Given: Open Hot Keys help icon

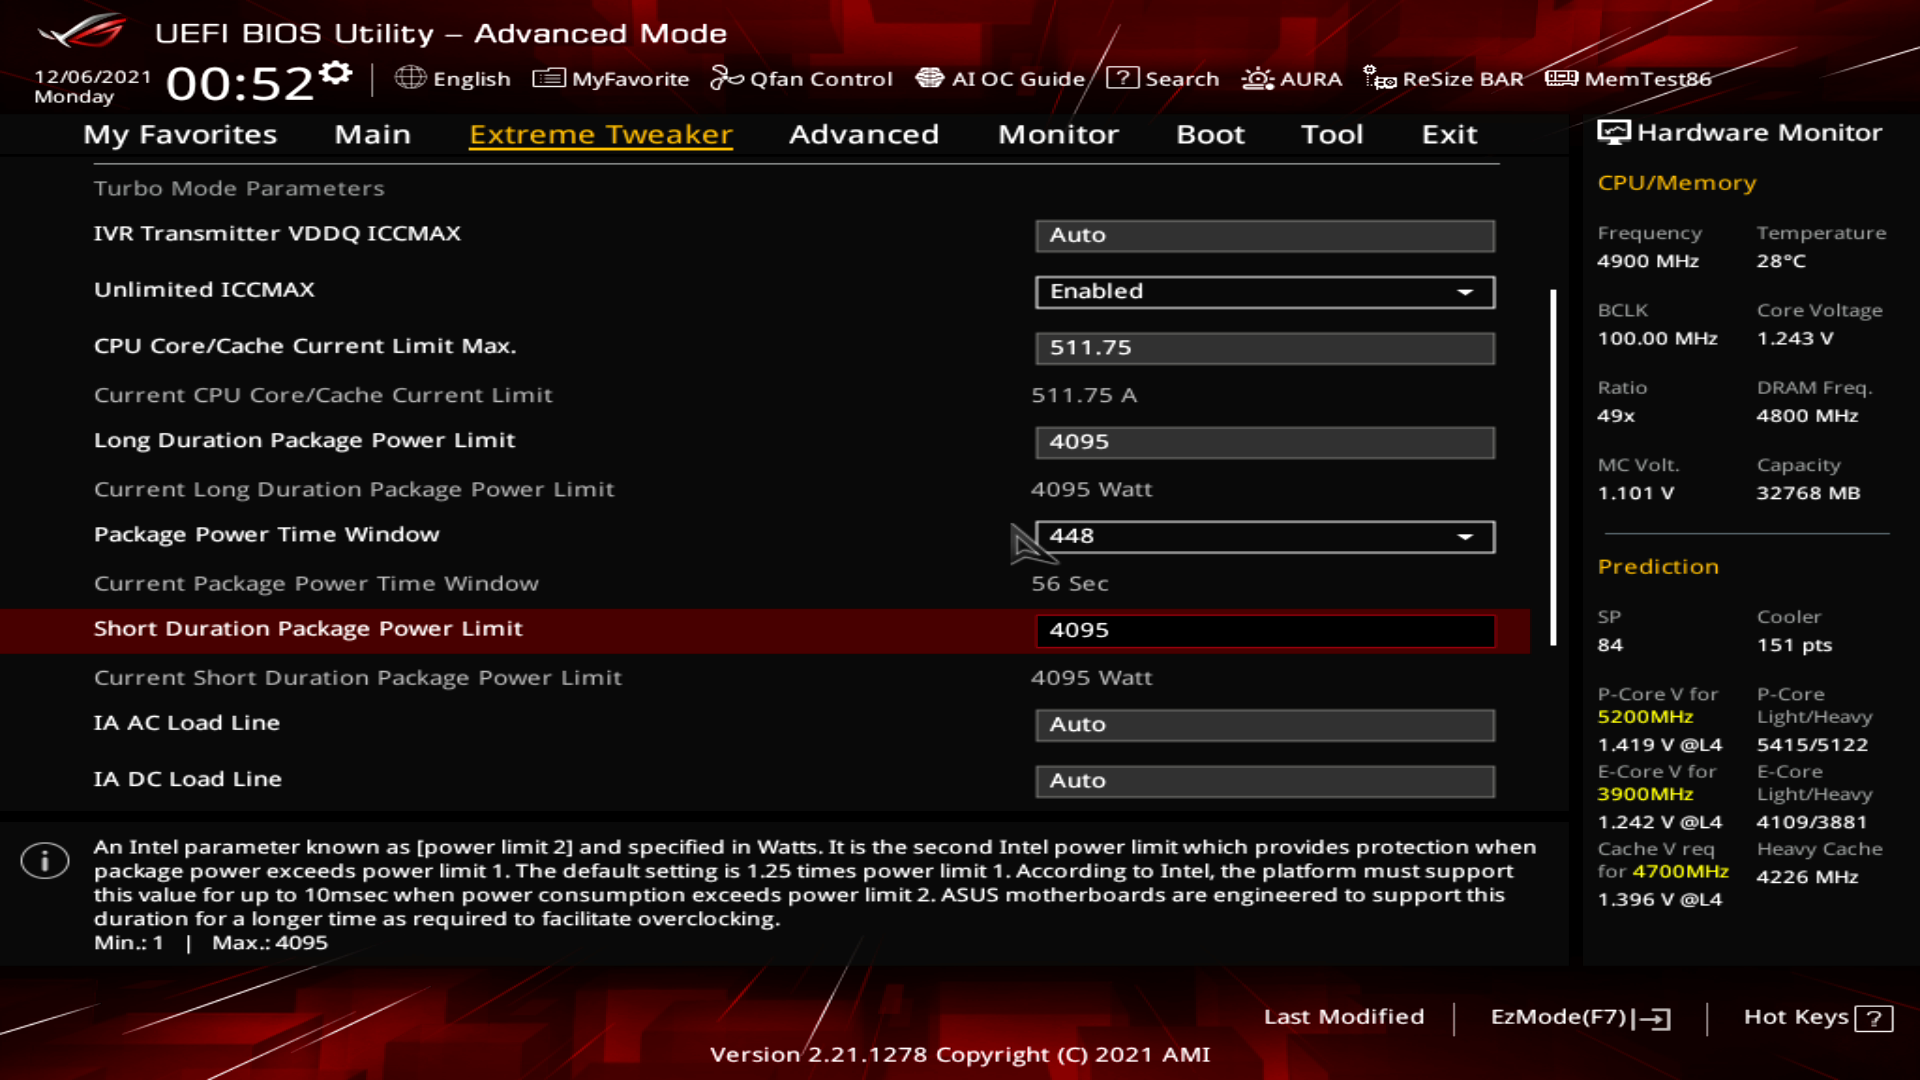Looking at the screenshot, I should pyautogui.click(x=1873, y=1018).
